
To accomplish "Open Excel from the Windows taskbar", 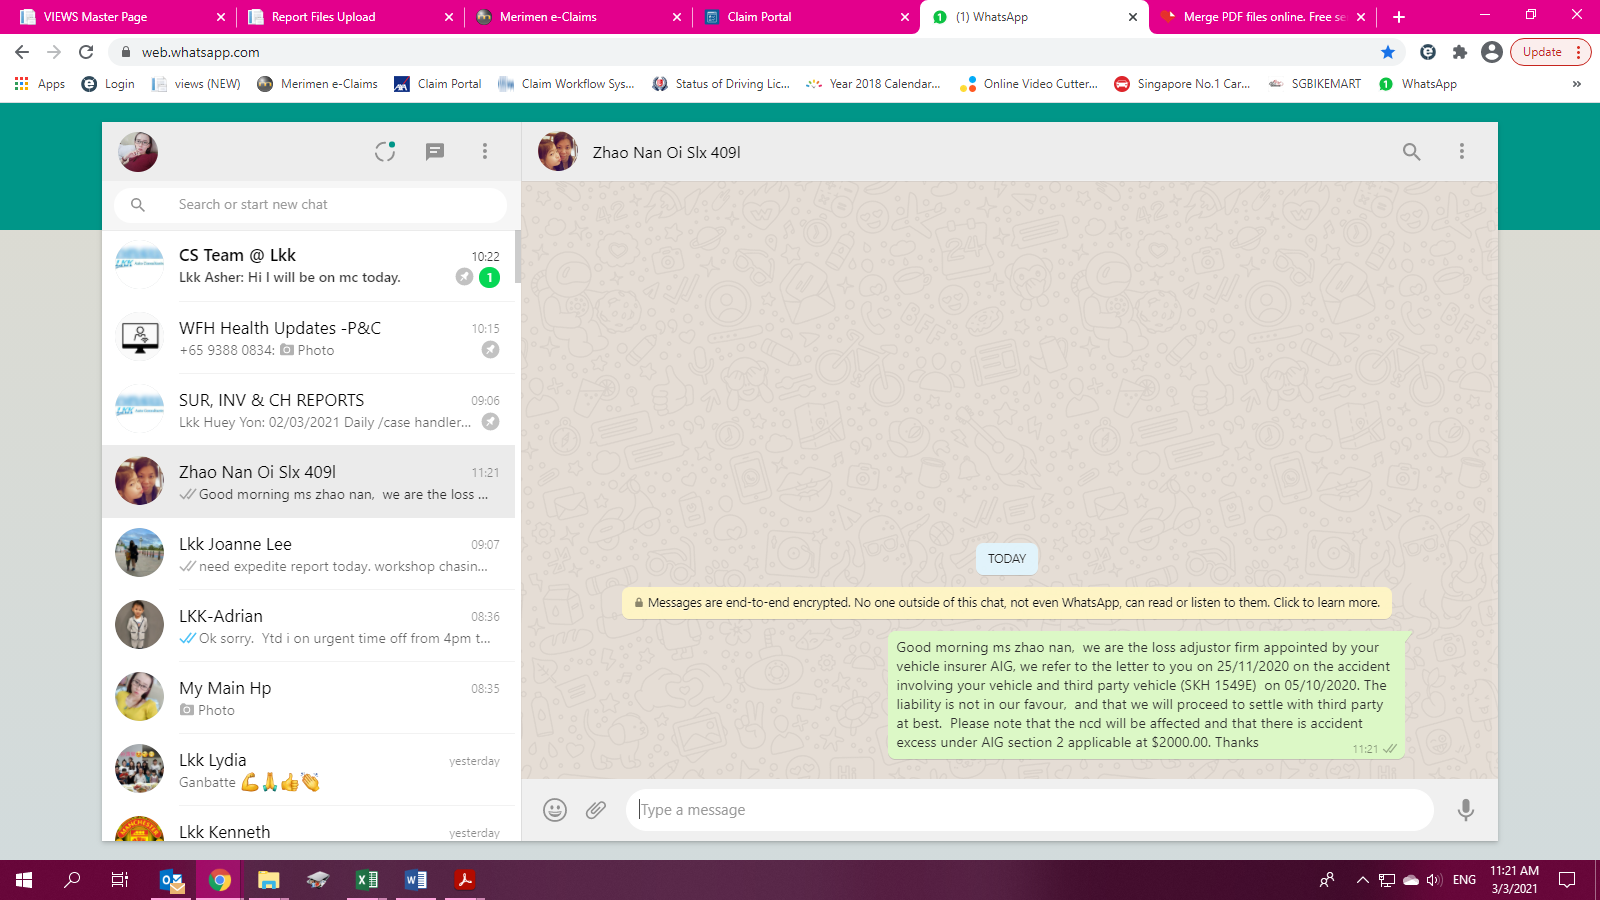I will point(367,880).
